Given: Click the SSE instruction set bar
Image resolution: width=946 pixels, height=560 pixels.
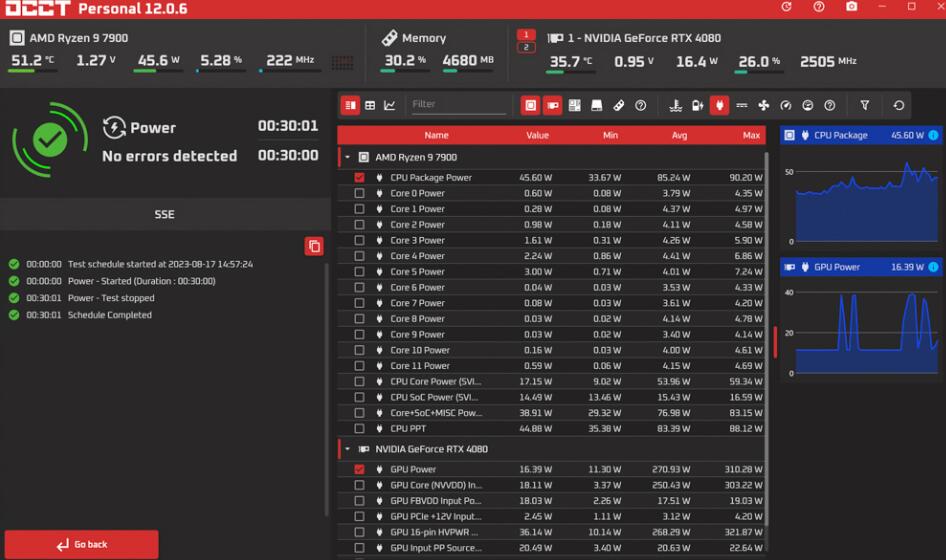Looking at the screenshot, I should pyautogui.click(x=164, y=214).
